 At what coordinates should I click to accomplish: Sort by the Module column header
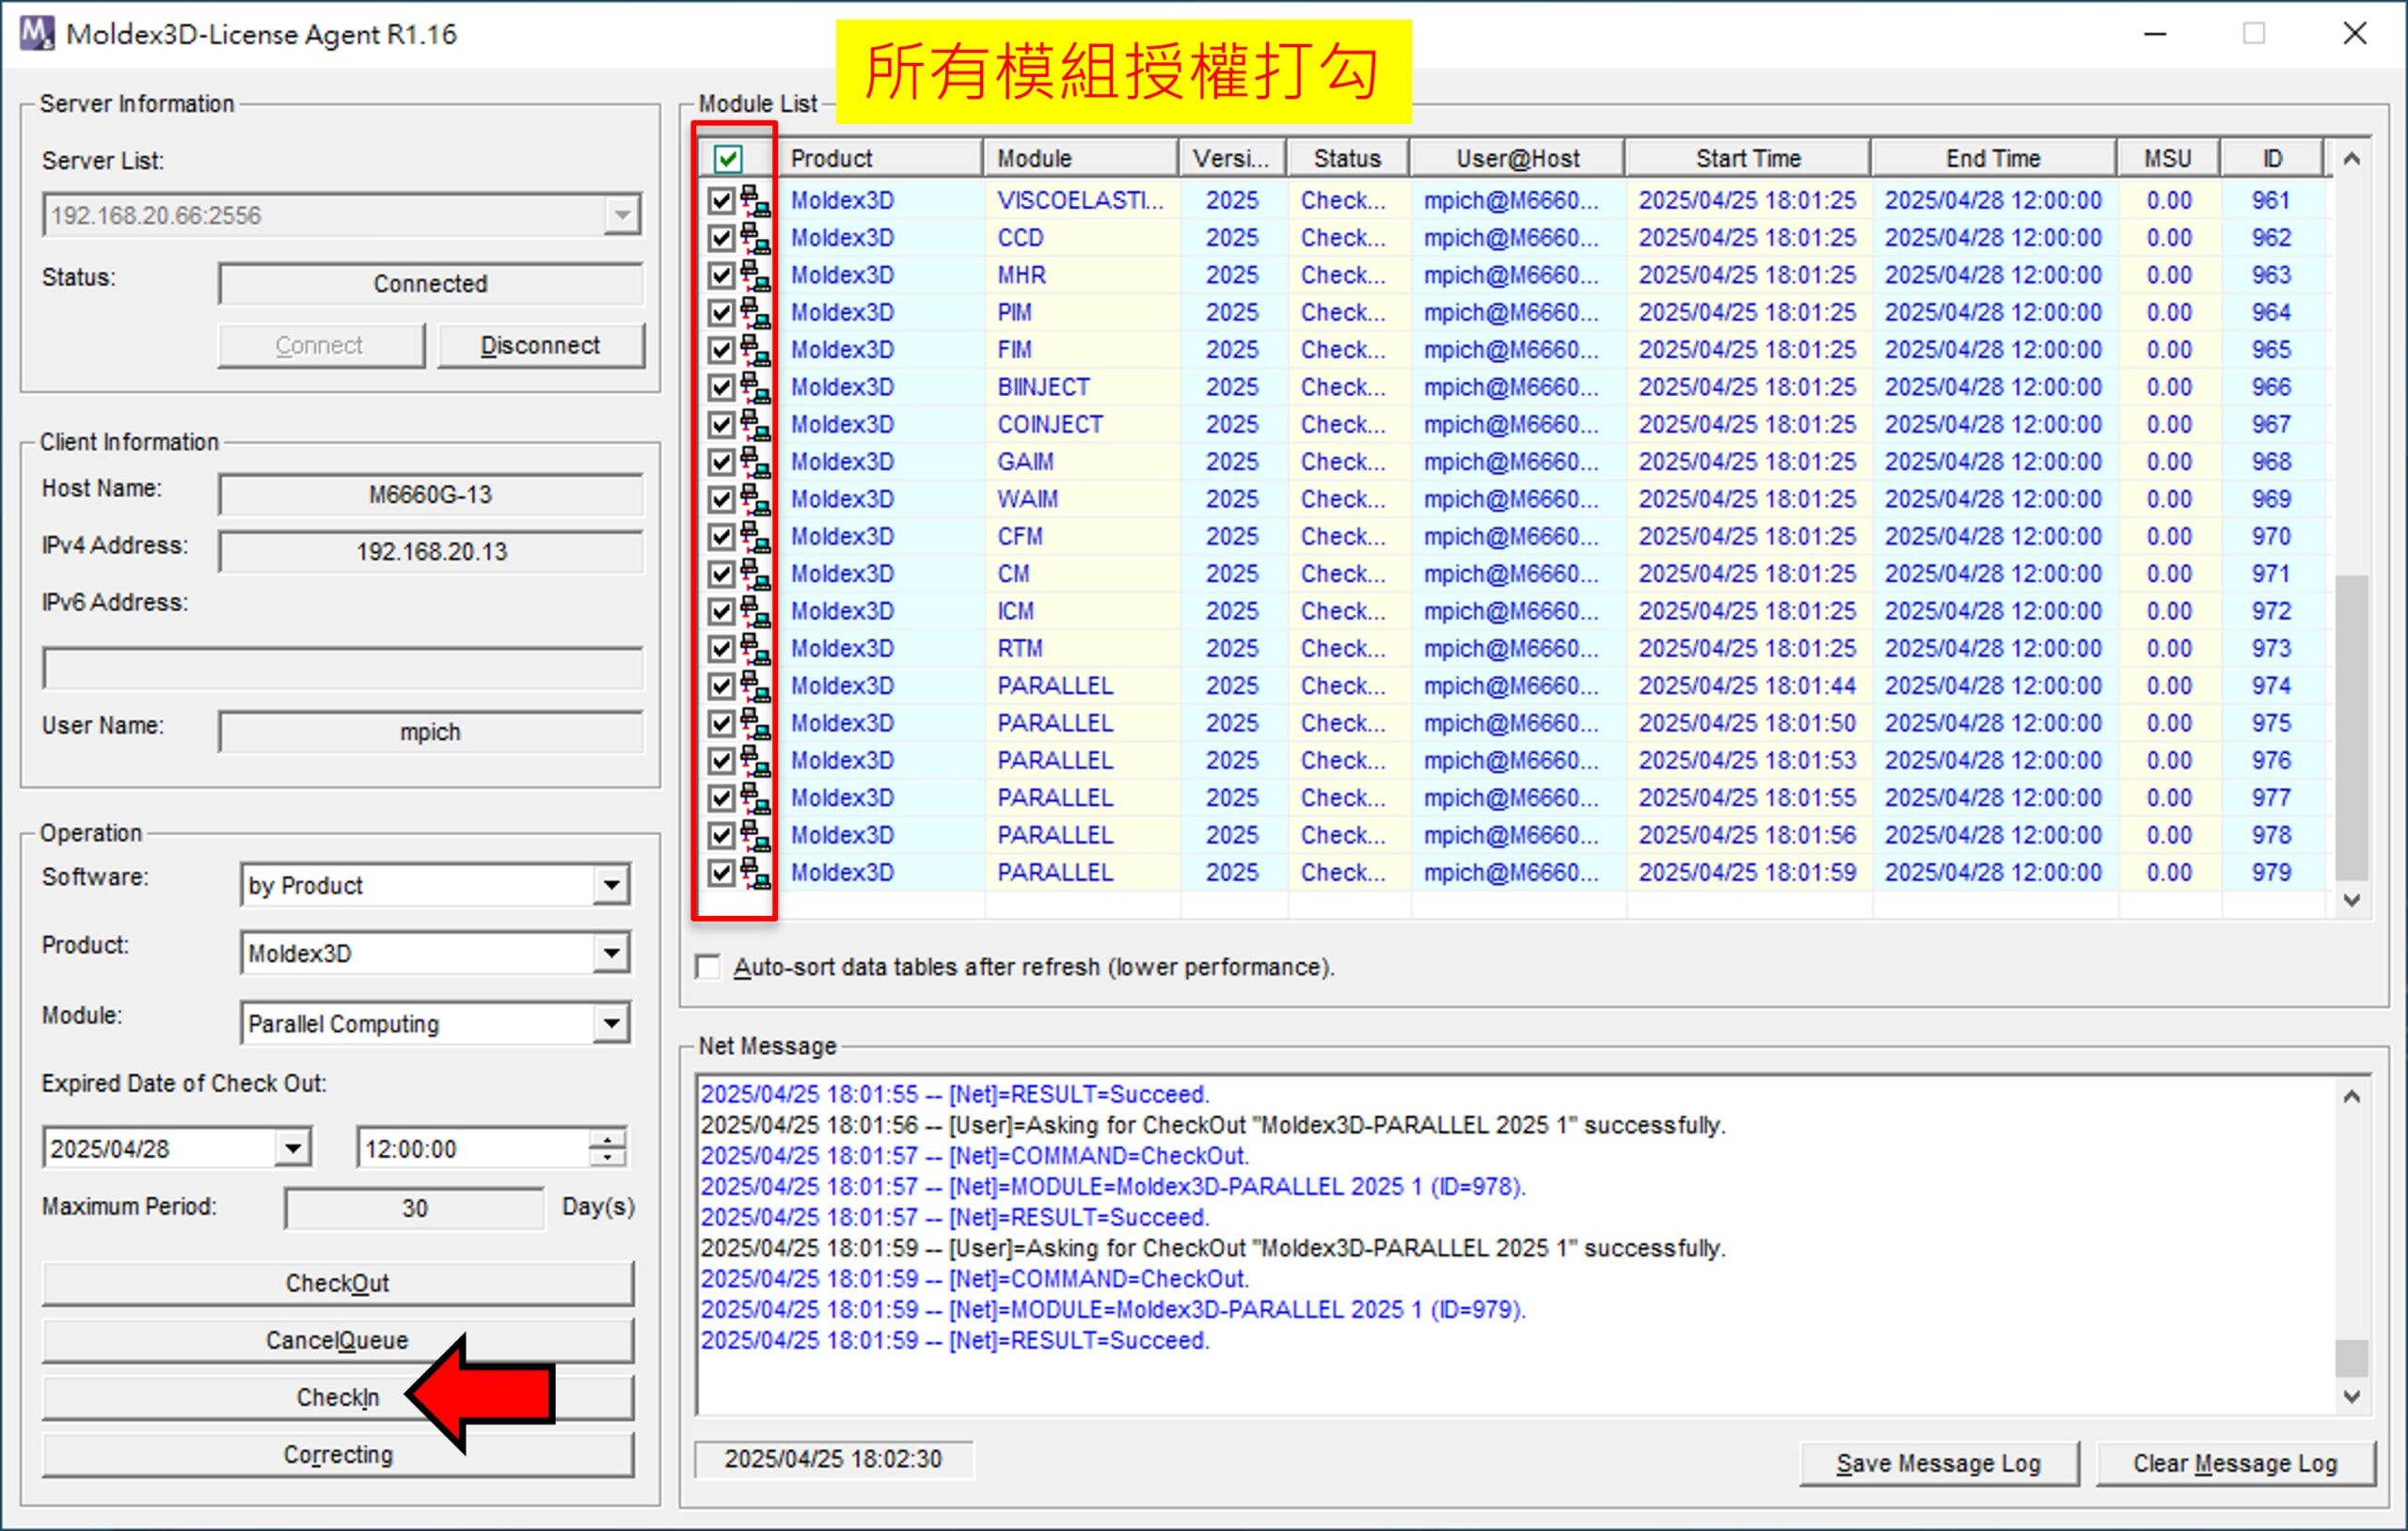pos(1081,158)
